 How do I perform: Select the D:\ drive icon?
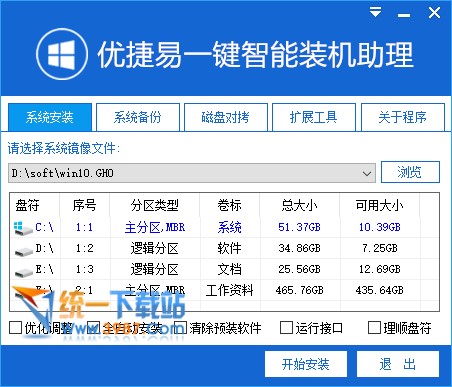click(x=24, y=250)
